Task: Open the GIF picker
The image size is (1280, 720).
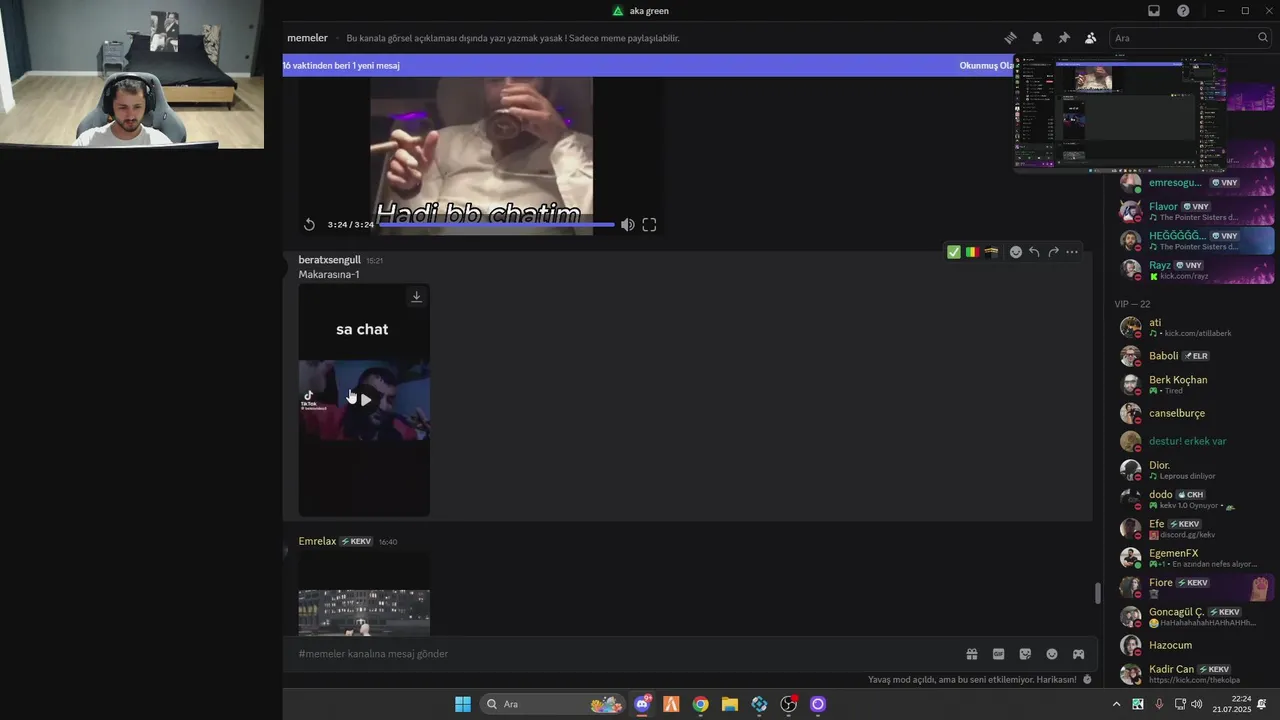Action: [x=998, y=654]
